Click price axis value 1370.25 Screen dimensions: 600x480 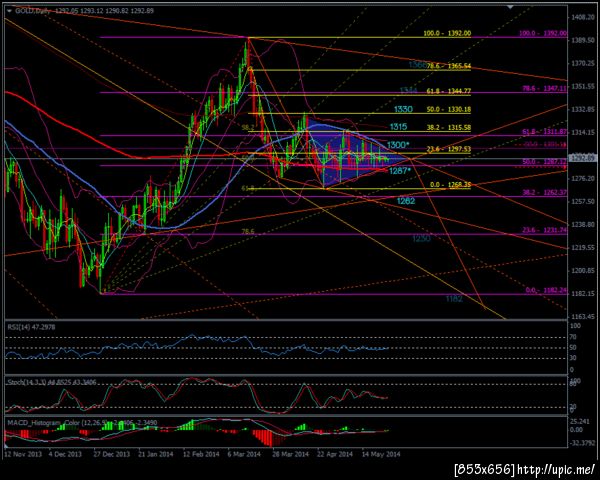tap(583, 64)
